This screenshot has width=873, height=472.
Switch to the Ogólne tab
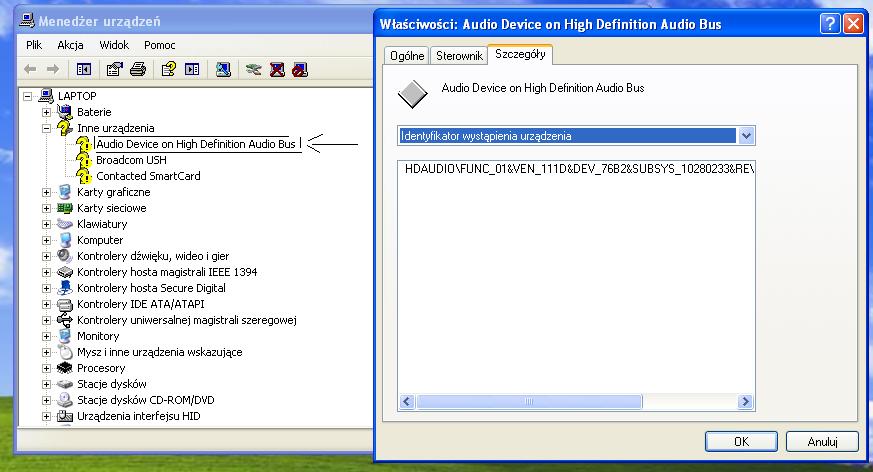(x=407, y=56)
